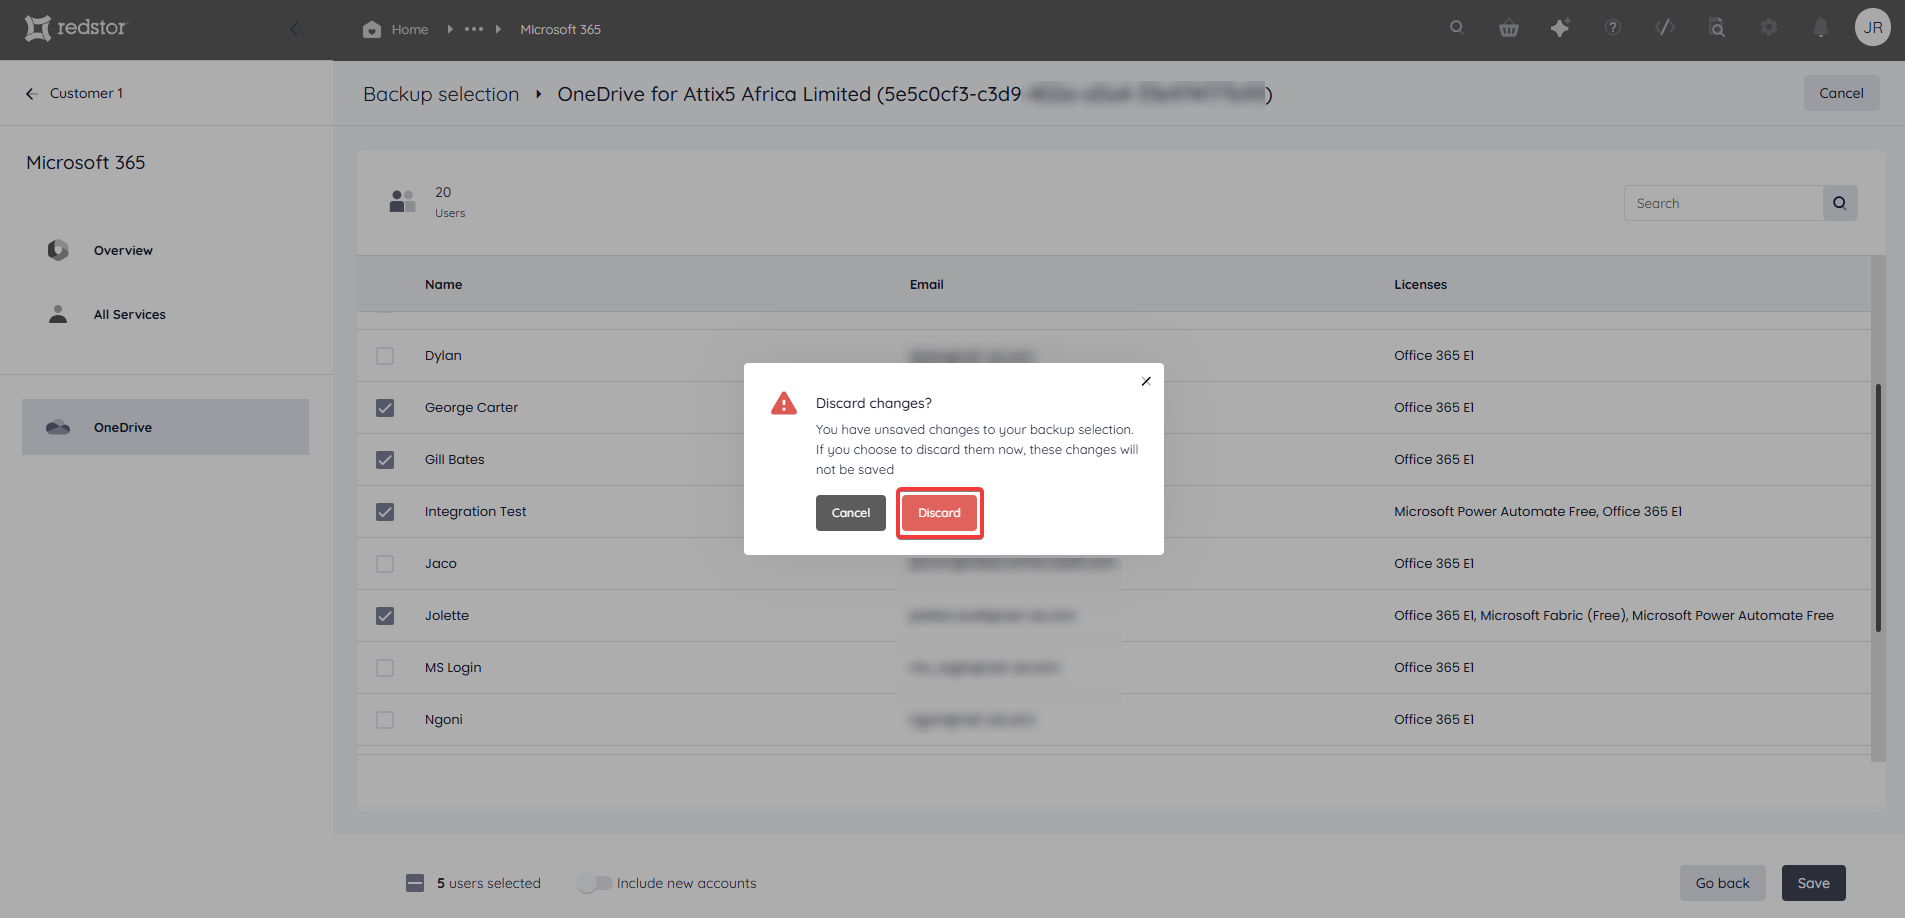Open the top bar search icon
The width and height of the screenshot is (1905, 918).
click(x=1457, y=28)
